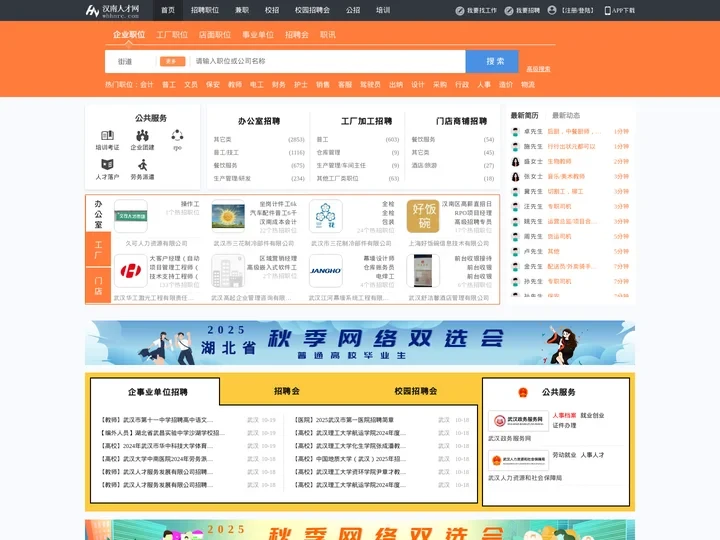Open 其它类 (2853) under 办公室招聘
Image resolution: width=720 pixels, height=540 pixels.
pyautogui.click(x=259, y=140)
